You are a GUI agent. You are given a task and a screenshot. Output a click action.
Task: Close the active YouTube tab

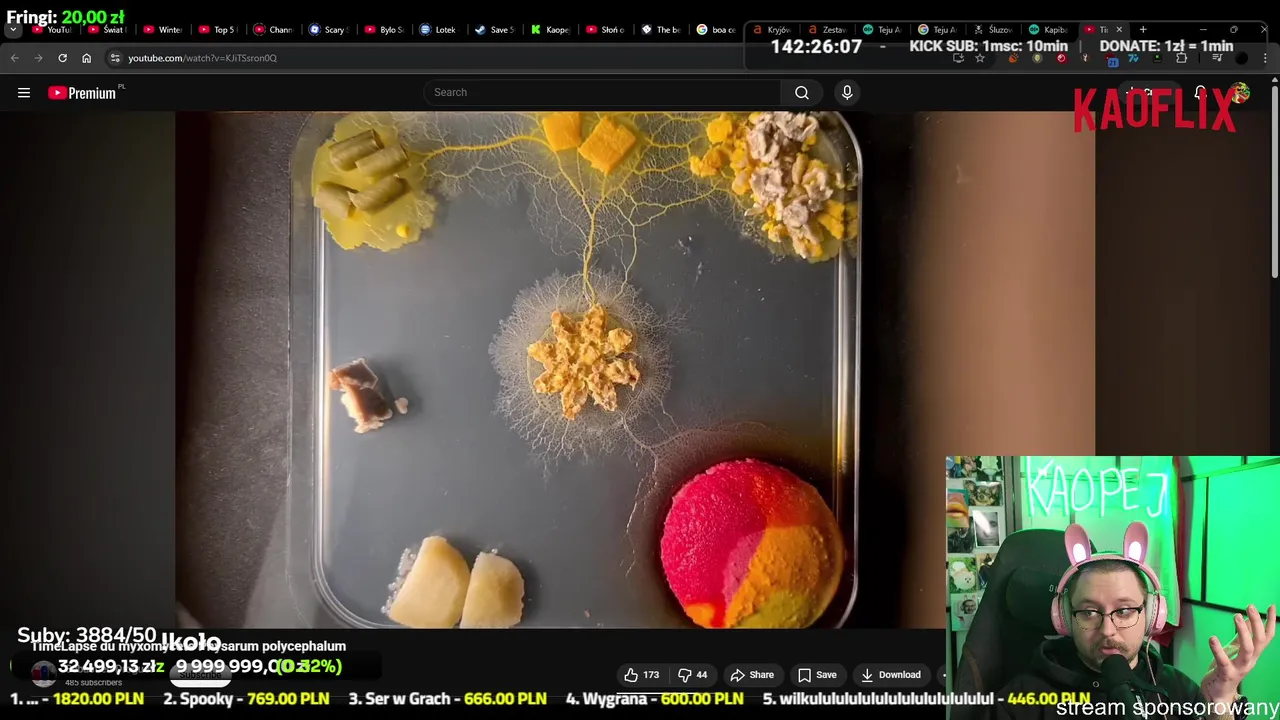(x=1119, y=30)
